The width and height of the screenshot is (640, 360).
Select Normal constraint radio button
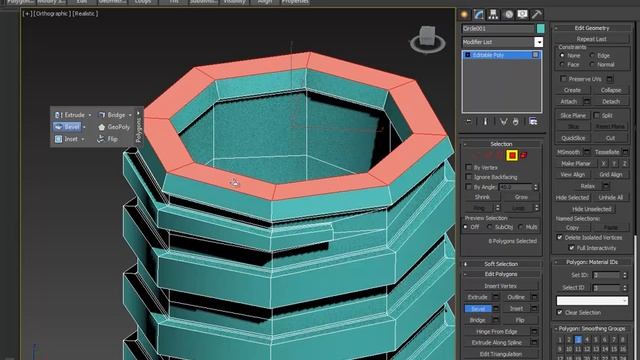592,64
